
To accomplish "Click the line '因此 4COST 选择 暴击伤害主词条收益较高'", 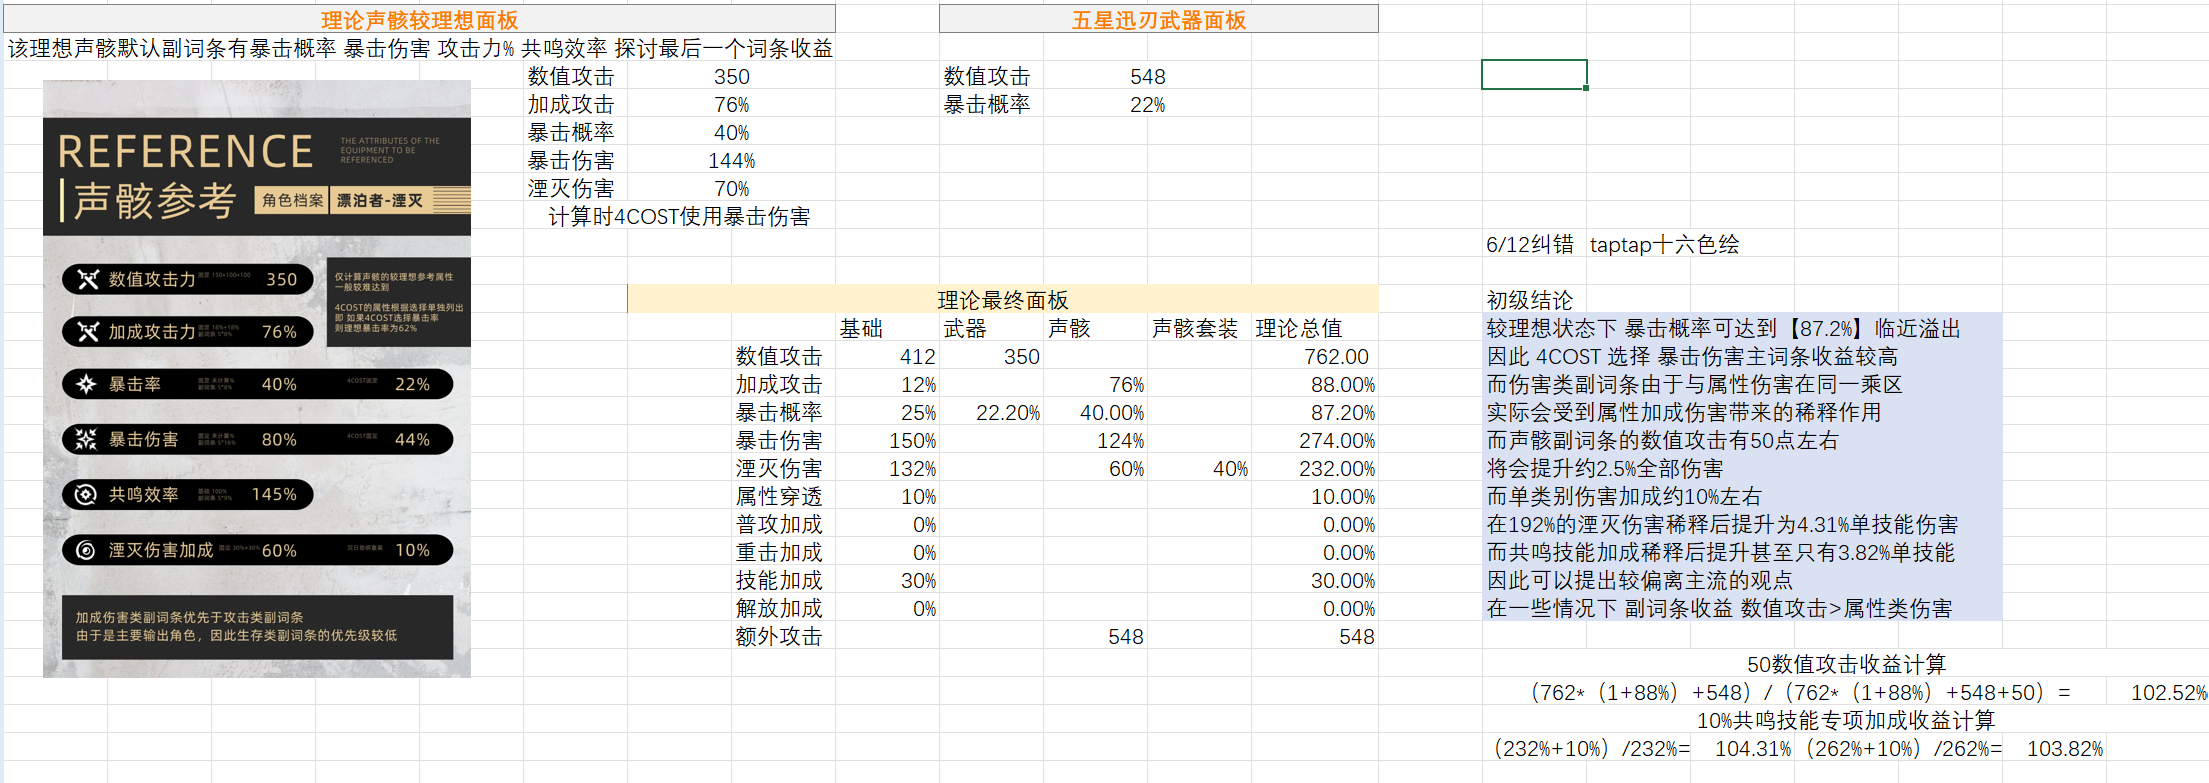I will 1692,357.
